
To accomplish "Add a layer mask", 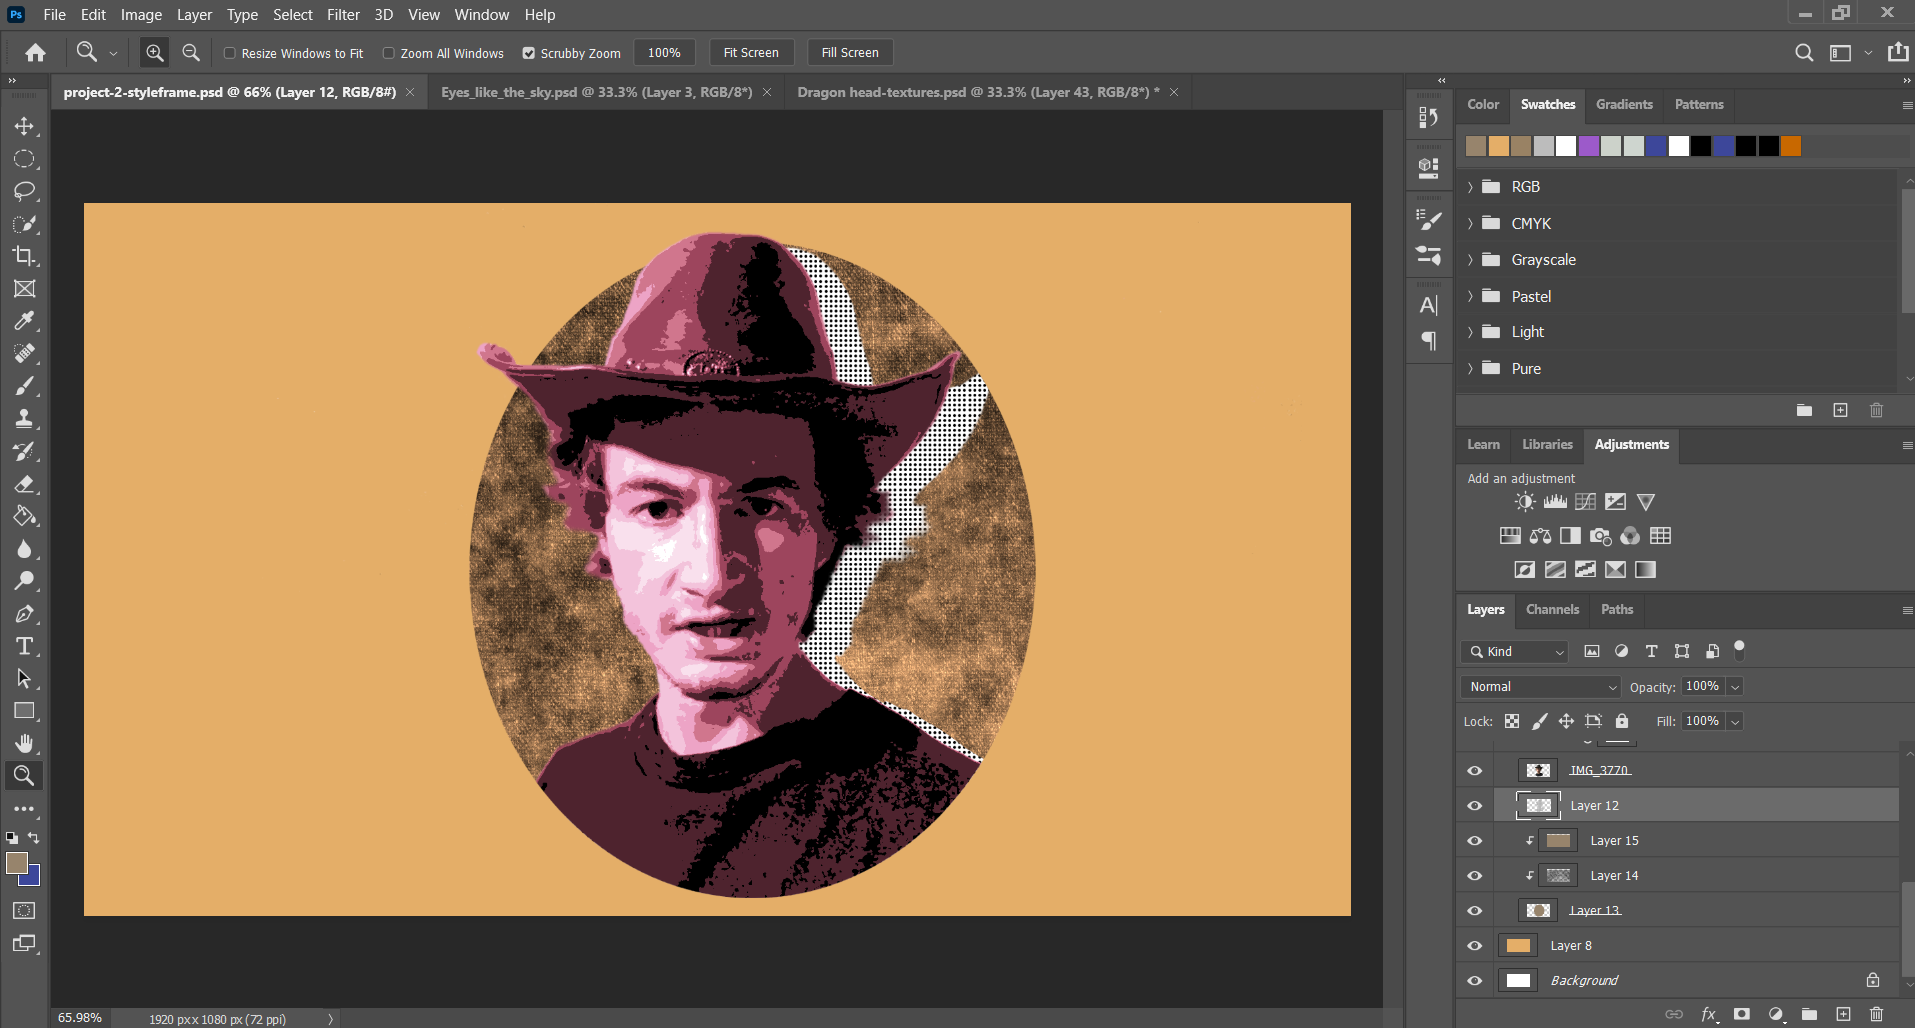I will coord(1742,1014).
